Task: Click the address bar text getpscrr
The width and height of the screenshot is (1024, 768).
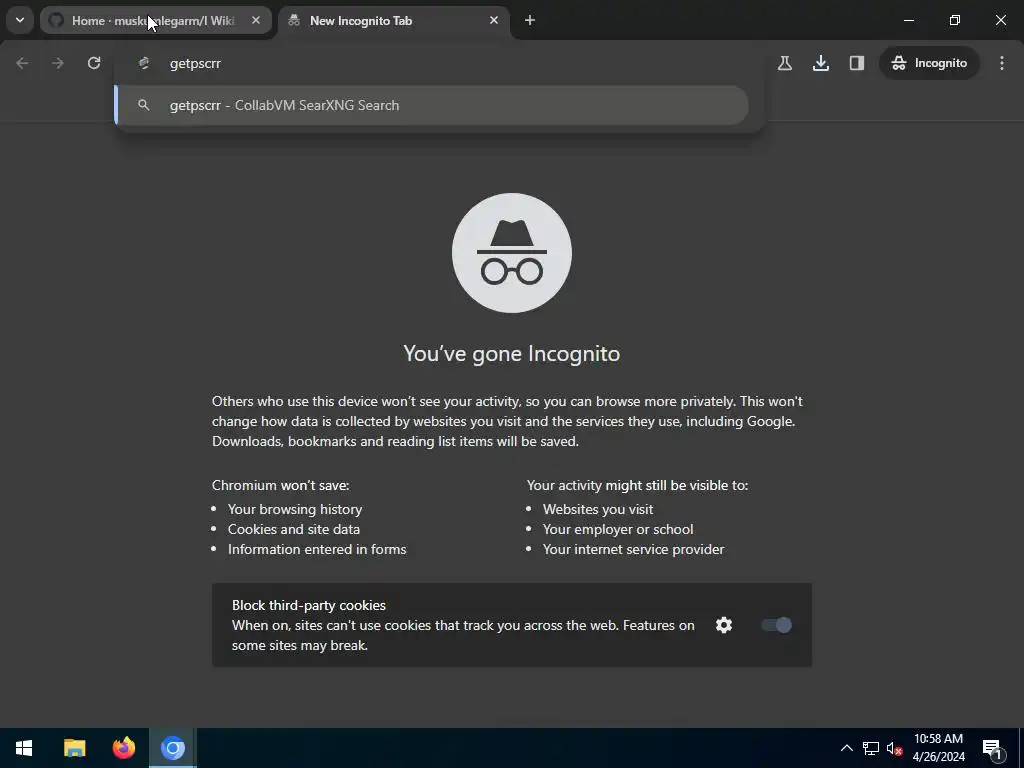Action: point(195,63)
